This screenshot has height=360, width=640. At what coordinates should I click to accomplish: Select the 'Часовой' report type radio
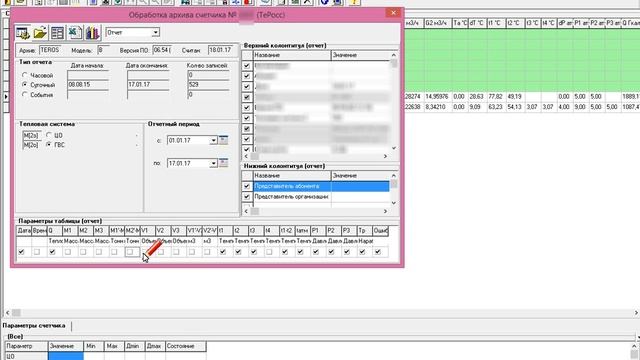25,75
